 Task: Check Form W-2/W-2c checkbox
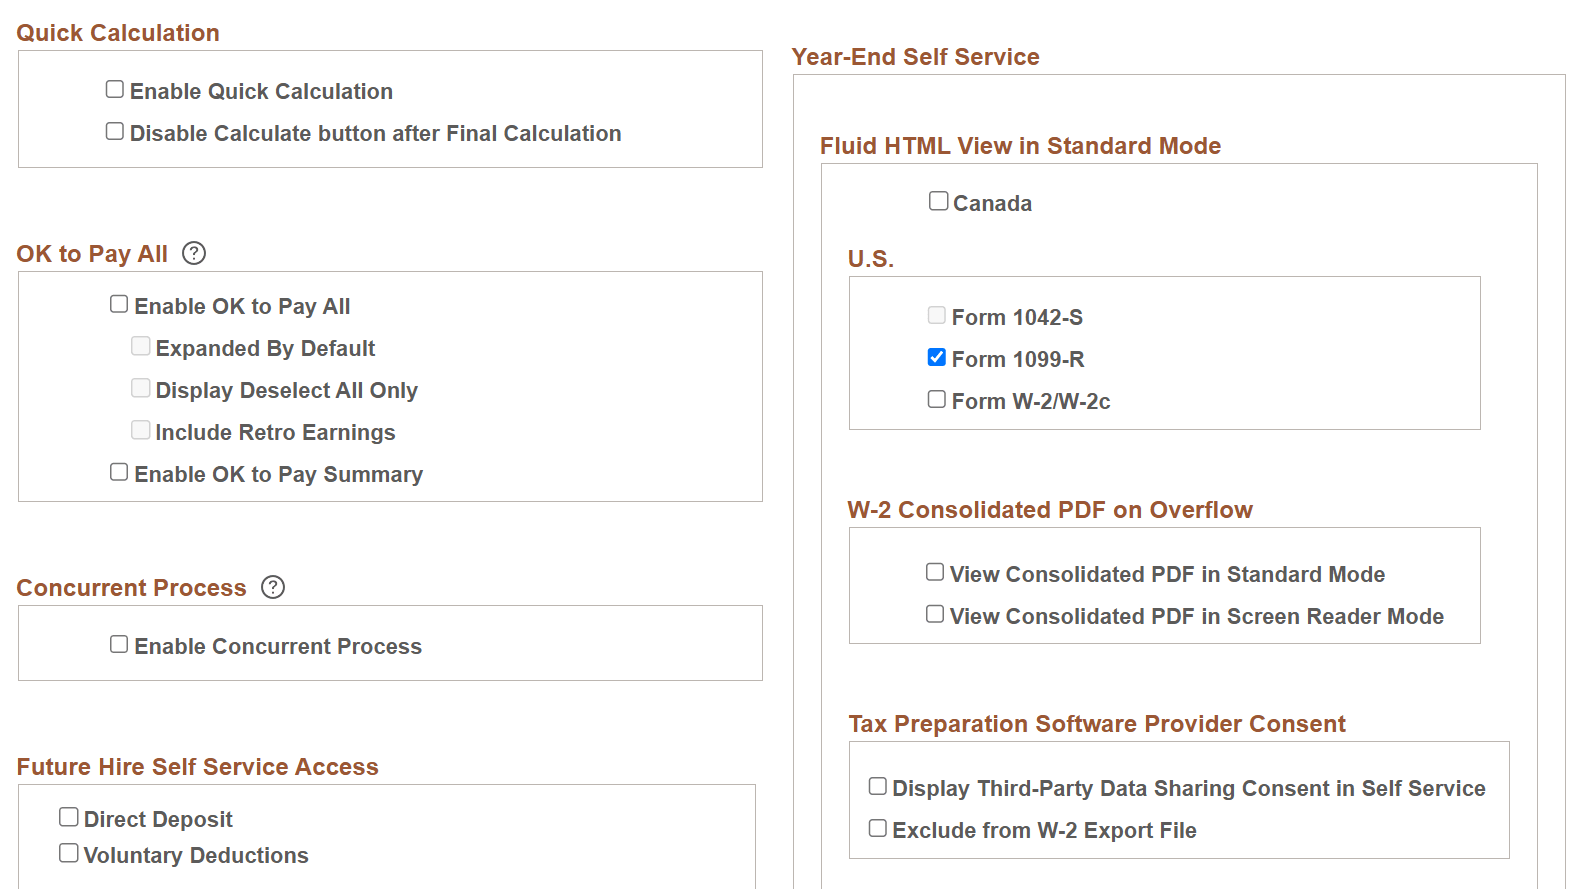(937, 399)
